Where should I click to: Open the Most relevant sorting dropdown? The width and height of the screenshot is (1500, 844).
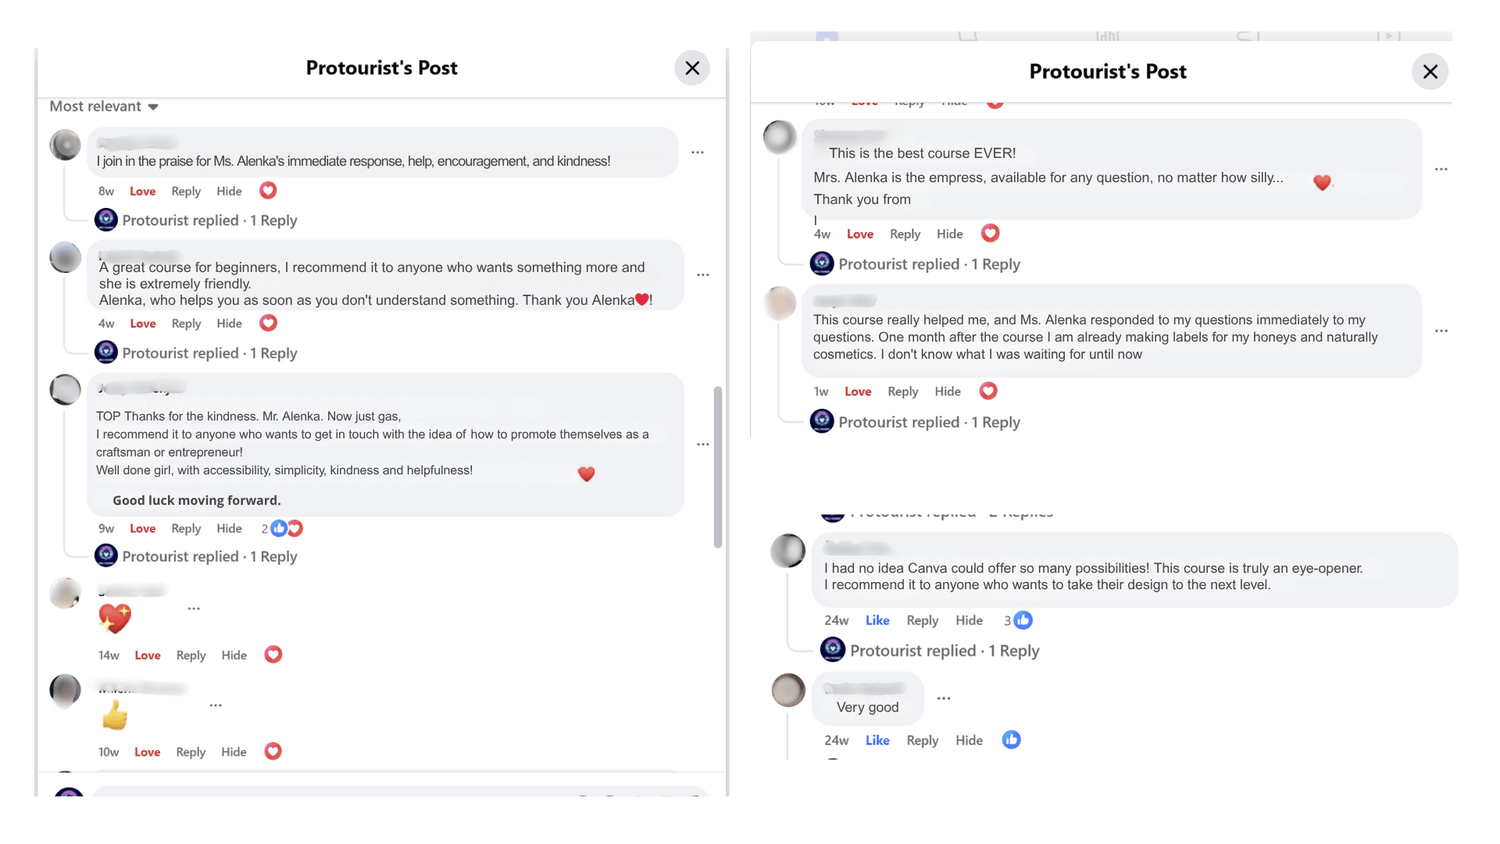click(104, 107)
